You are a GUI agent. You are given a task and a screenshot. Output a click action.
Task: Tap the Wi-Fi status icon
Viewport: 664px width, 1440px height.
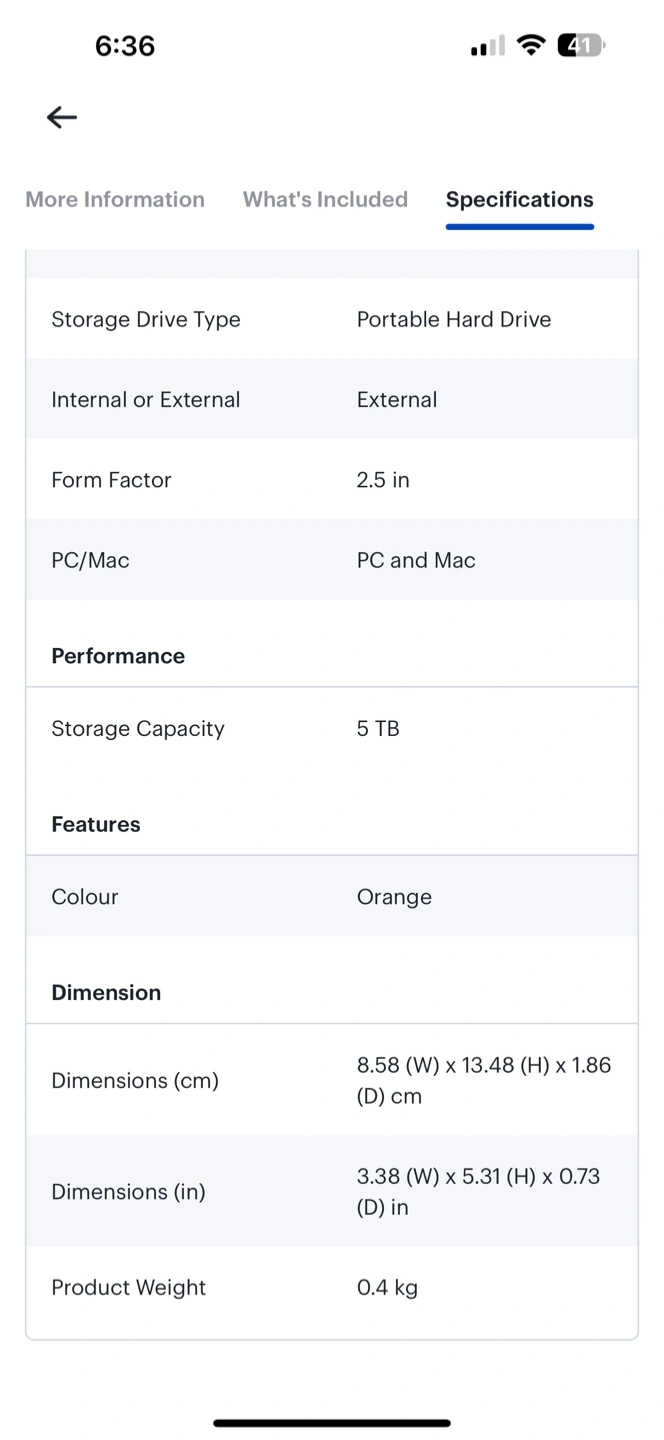[531, 45]
